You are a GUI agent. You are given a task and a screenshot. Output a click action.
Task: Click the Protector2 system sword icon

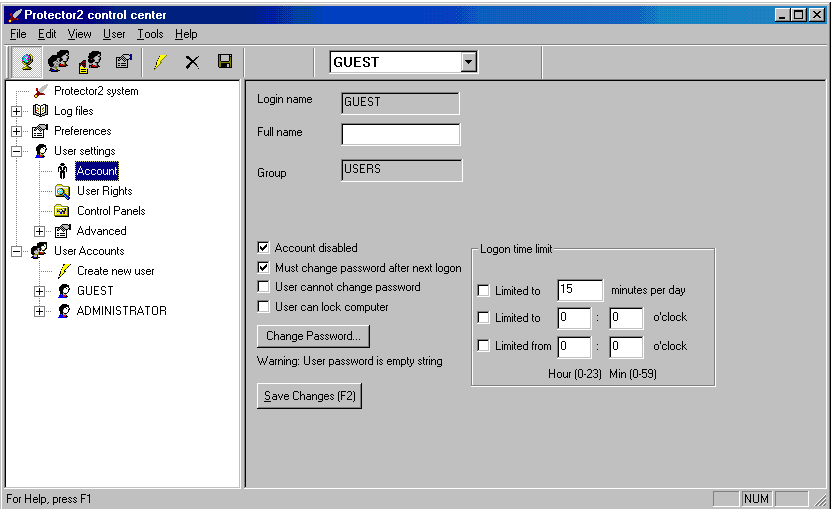click(40, 91)
